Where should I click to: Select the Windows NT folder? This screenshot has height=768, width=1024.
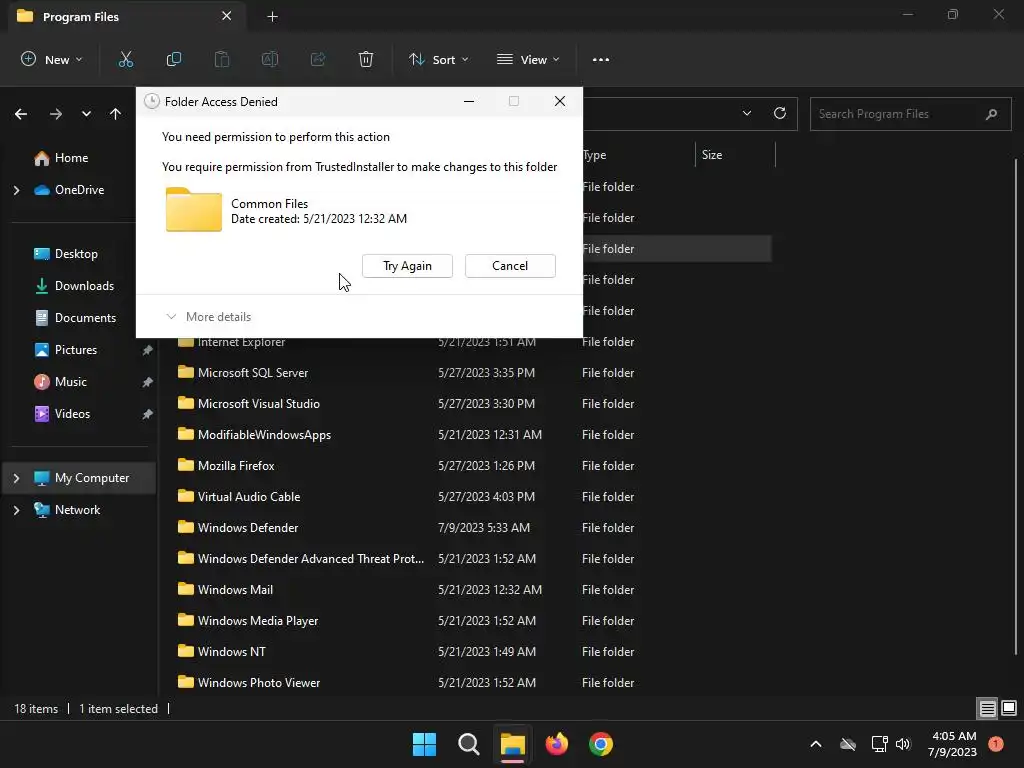point(232,652)
